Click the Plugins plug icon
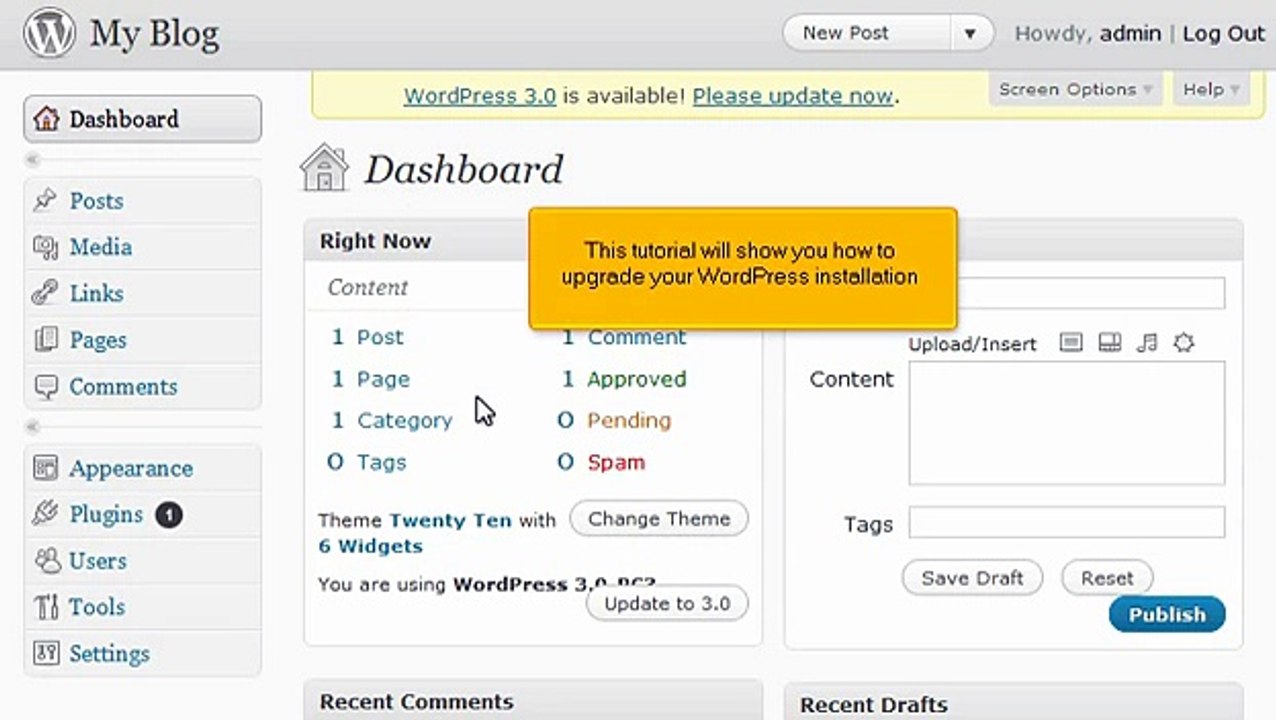 coord(45,514)
